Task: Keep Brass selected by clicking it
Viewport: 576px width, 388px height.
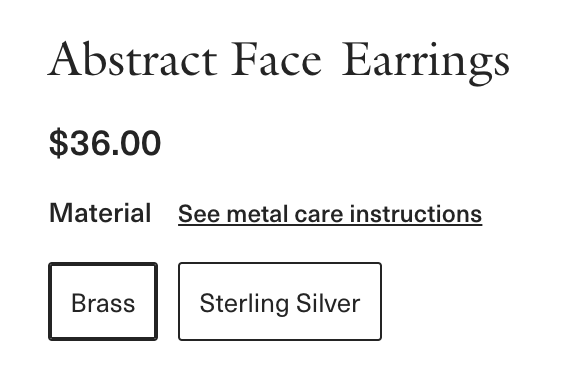Action: (103, 301)
